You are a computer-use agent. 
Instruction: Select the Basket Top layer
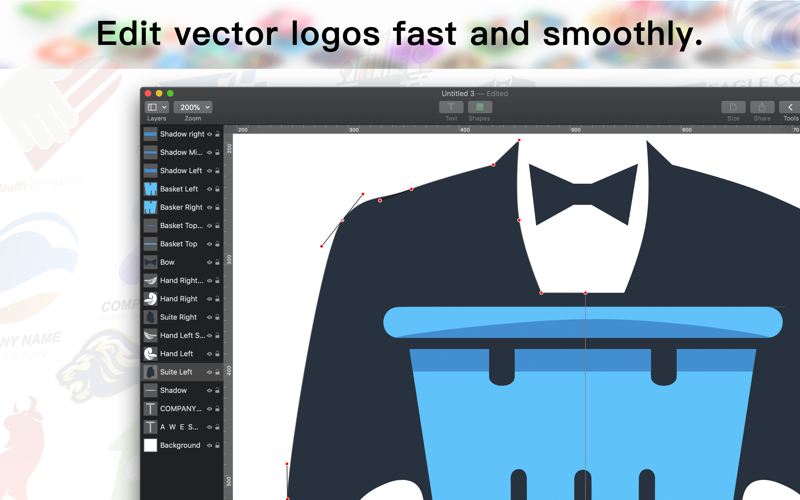182,244
